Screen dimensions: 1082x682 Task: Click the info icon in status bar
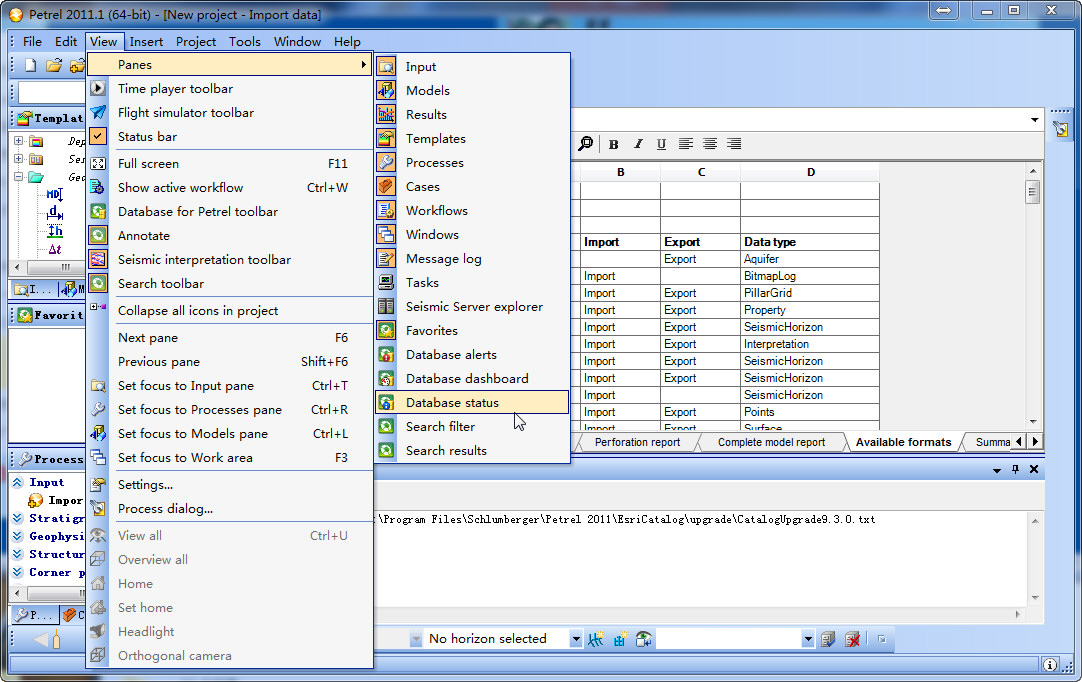point(1050,665)
